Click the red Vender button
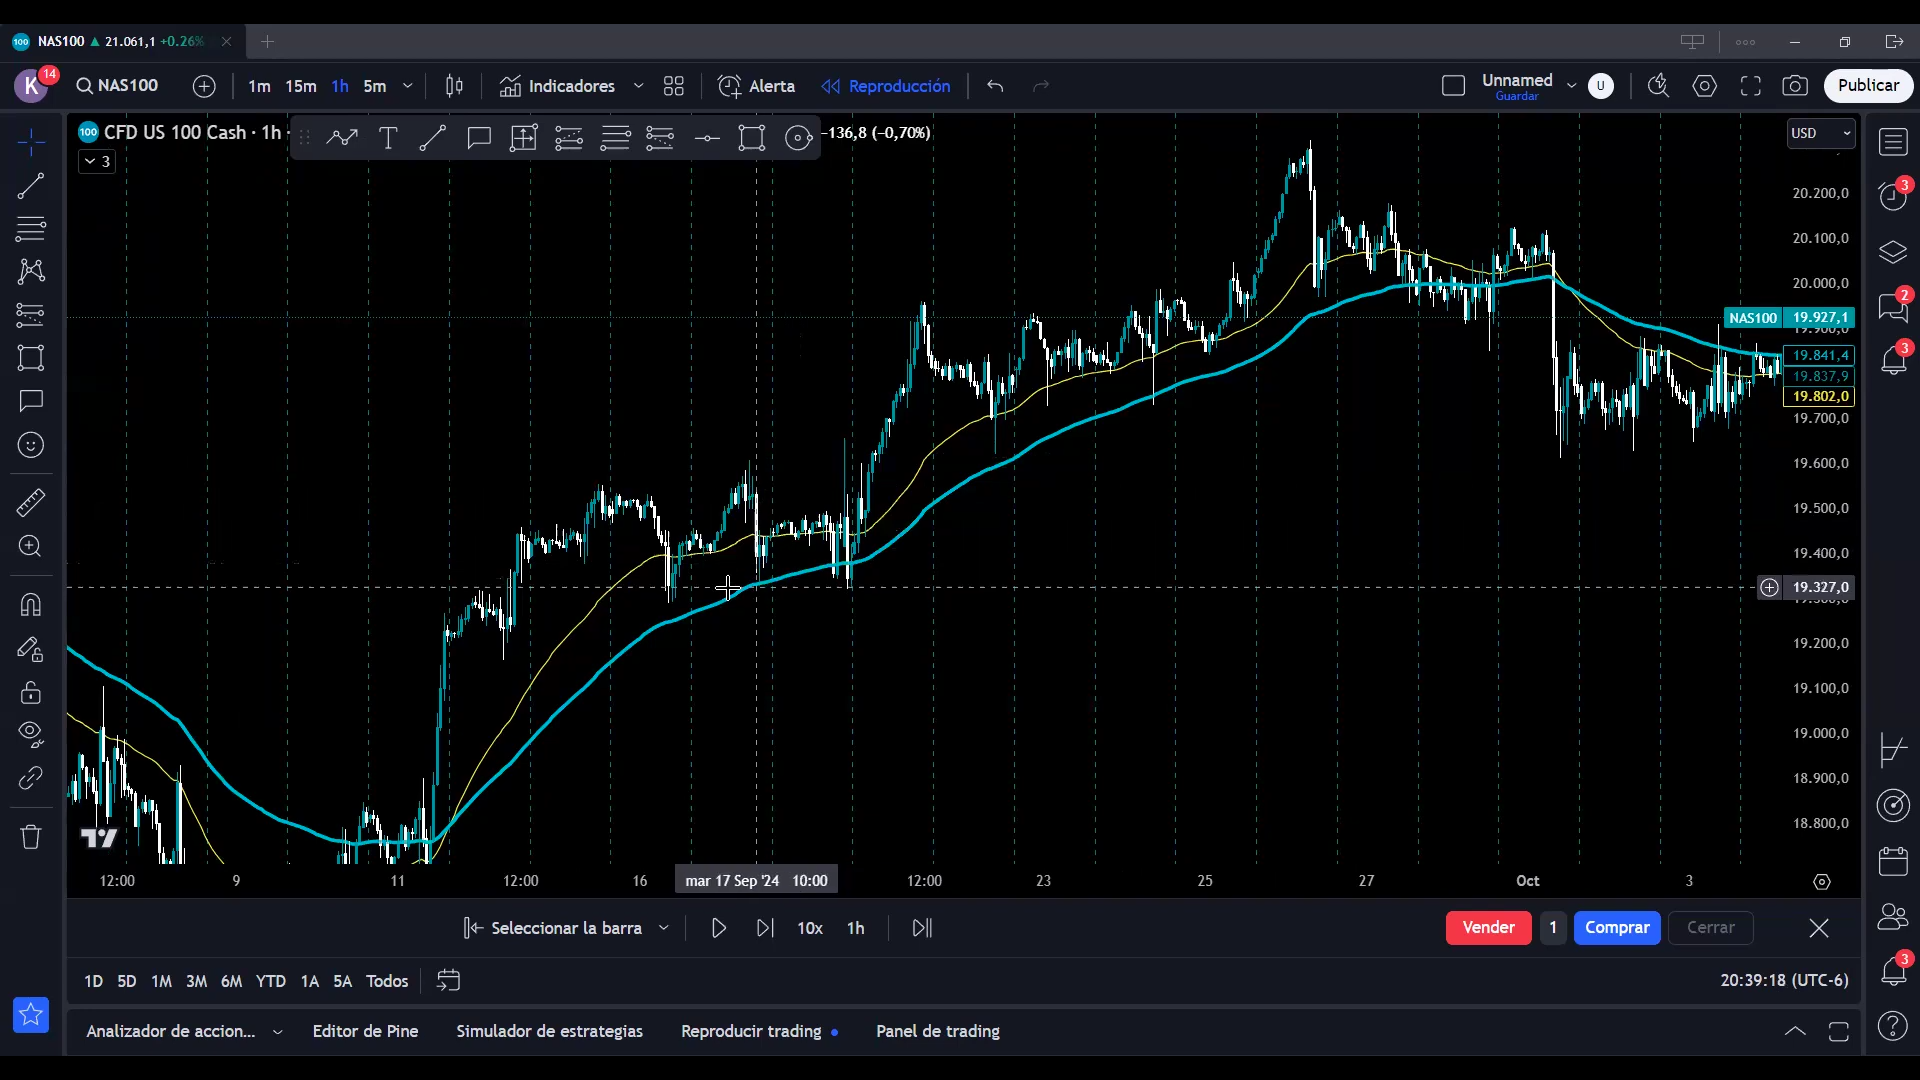This screenshot has height=1080, width=1920. [x=1488, y=928]
